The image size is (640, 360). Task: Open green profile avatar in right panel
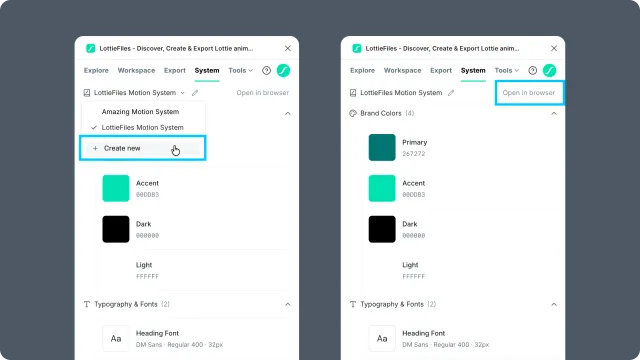(x=549, y=71)
